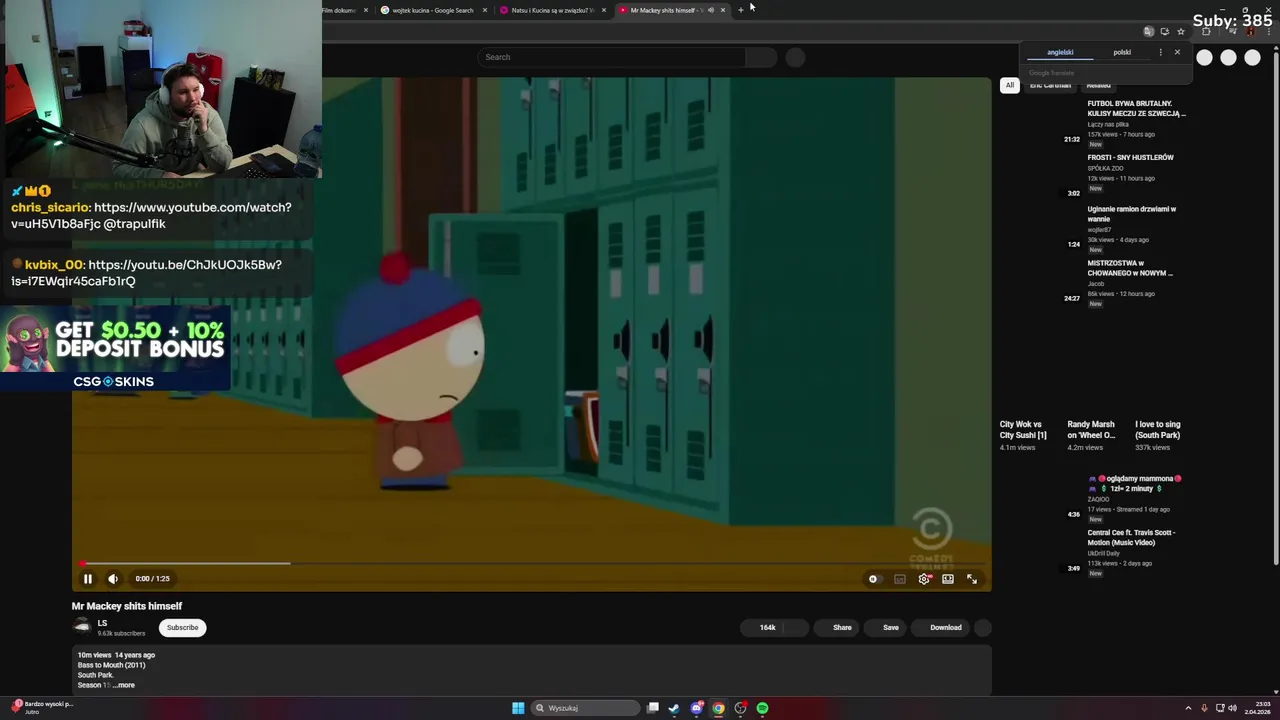This screenshot has height=720, width=1280.
Task: Open the clock showing 23:03
Action: click(1256, 708)
